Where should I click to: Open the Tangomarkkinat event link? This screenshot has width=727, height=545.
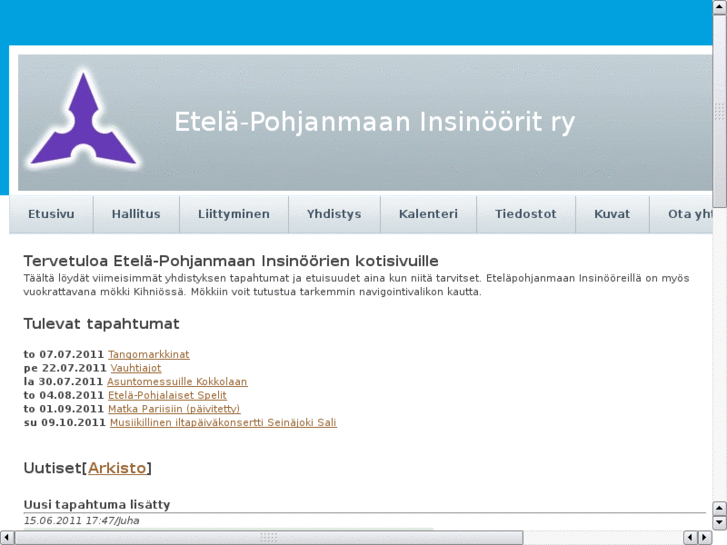point(149,354)
